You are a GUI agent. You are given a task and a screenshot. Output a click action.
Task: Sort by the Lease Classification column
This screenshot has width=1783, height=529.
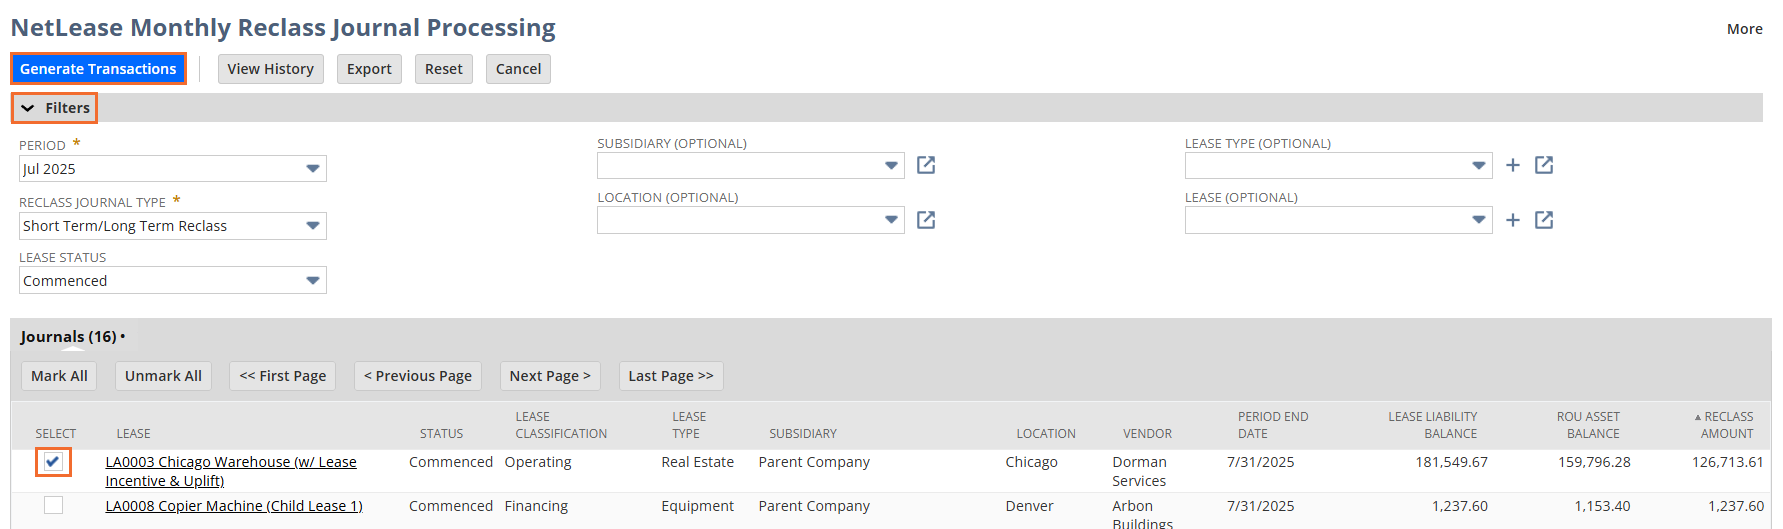(x=561, y=425)
